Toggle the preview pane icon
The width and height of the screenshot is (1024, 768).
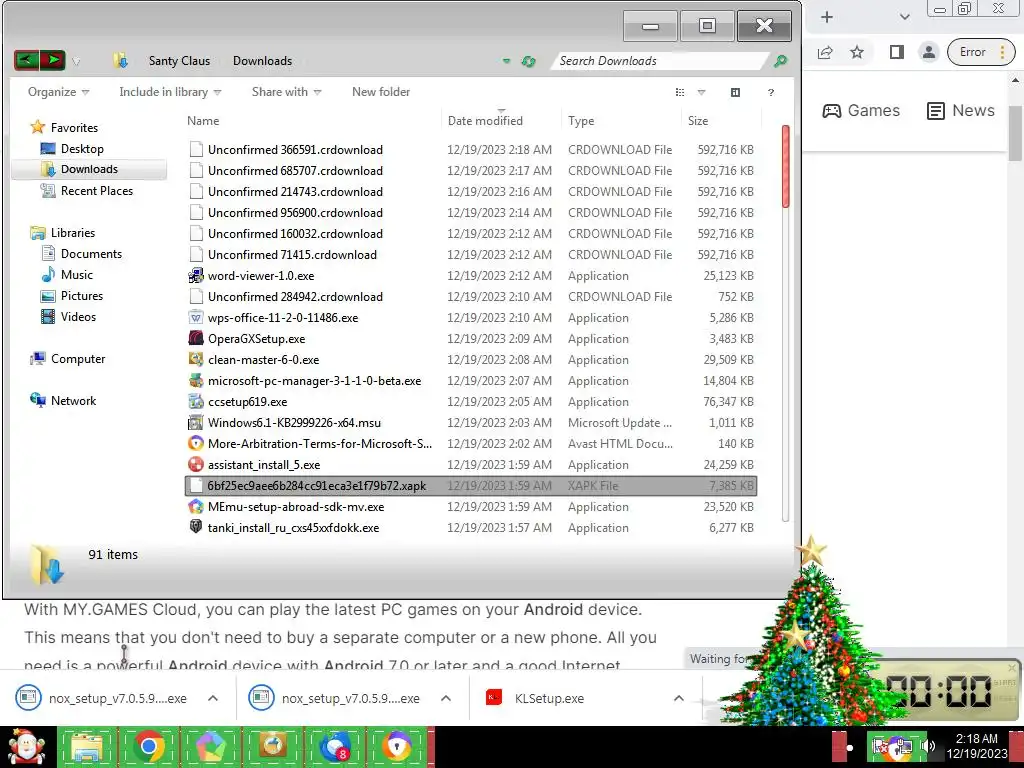coord(735,92)
